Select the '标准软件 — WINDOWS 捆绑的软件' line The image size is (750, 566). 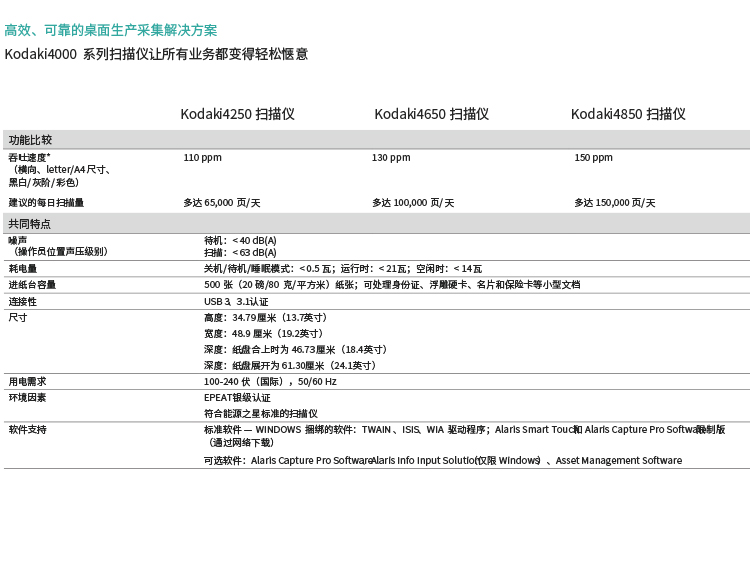[465, 430]
